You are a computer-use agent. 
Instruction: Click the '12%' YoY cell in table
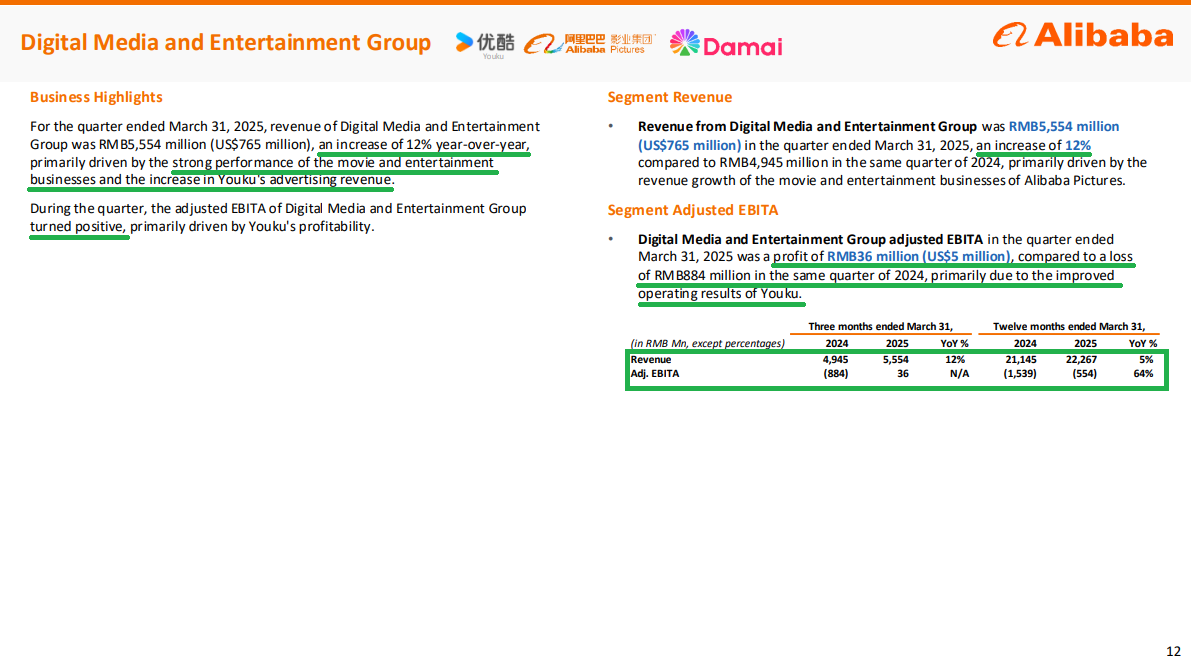955,360
